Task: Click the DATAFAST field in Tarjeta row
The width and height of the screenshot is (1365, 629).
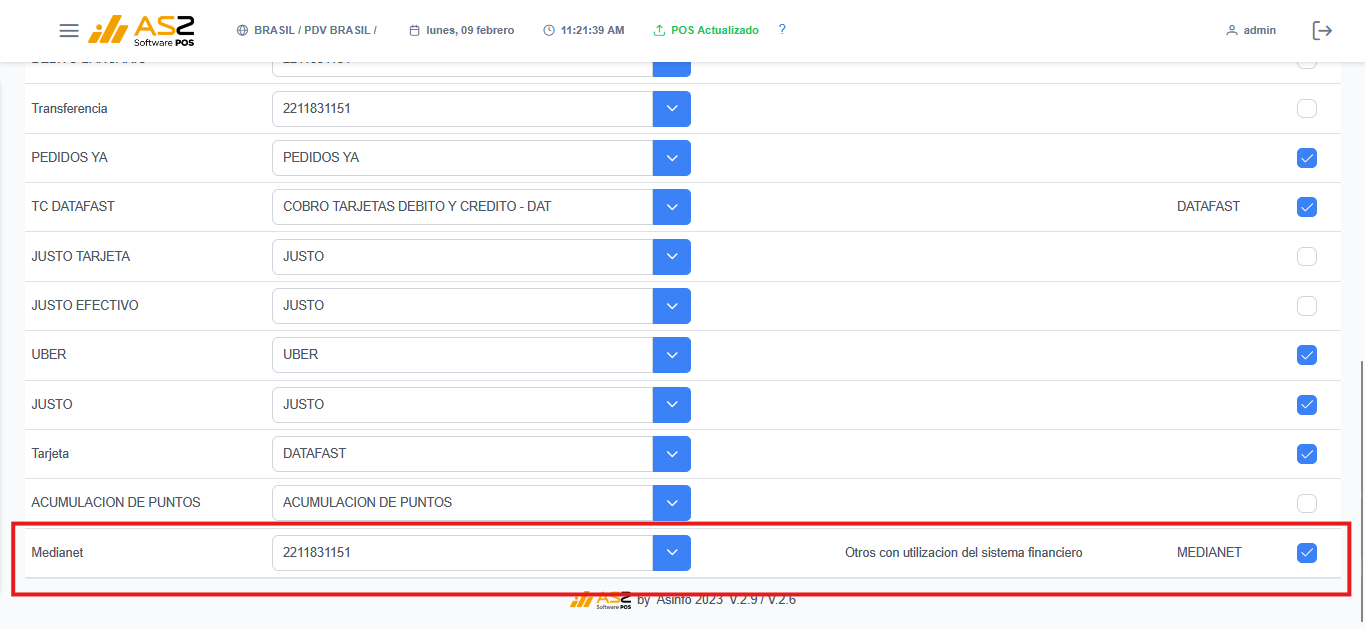Action: click(x=463, y=454)
